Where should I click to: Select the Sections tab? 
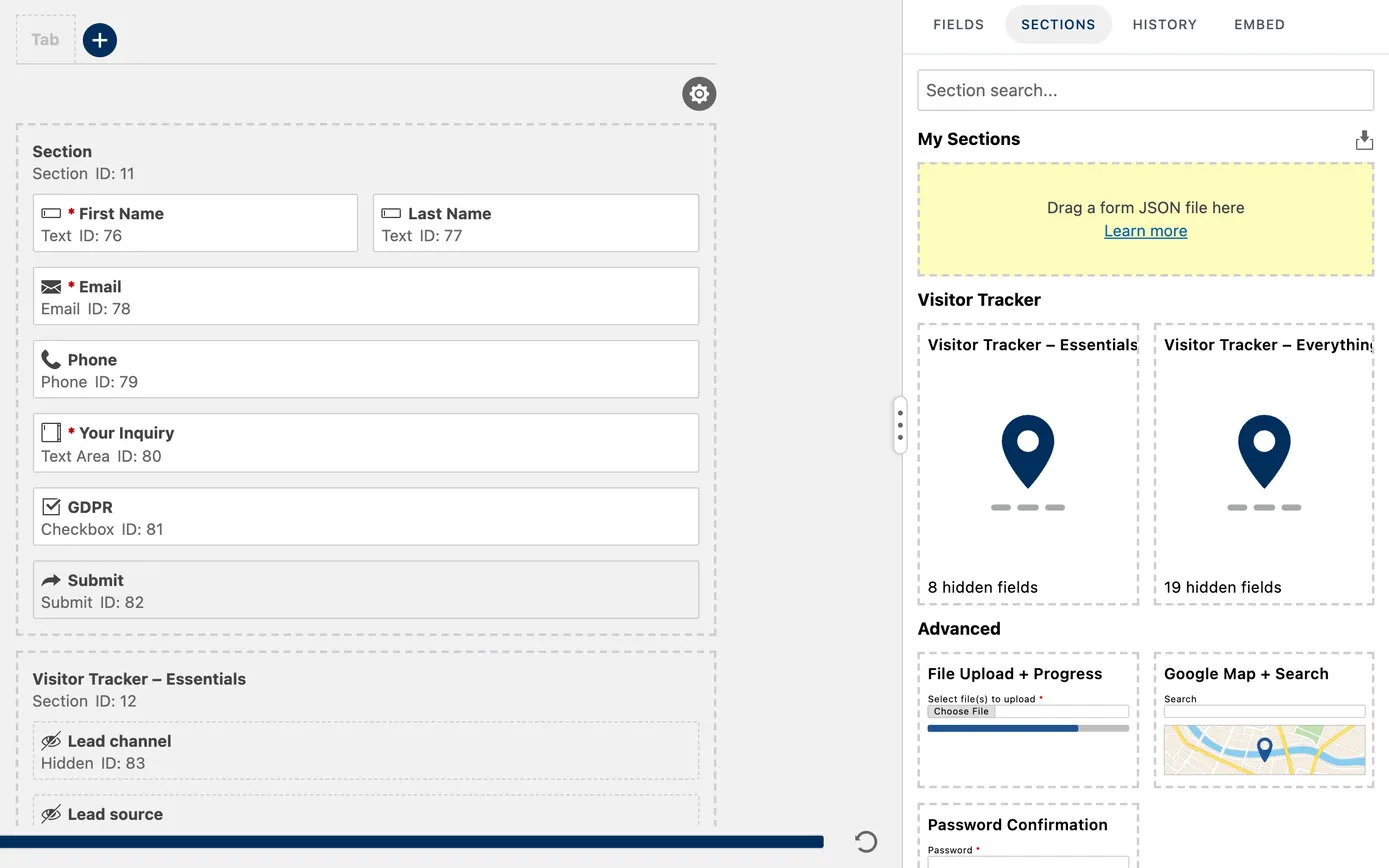tap(1058, 24)
